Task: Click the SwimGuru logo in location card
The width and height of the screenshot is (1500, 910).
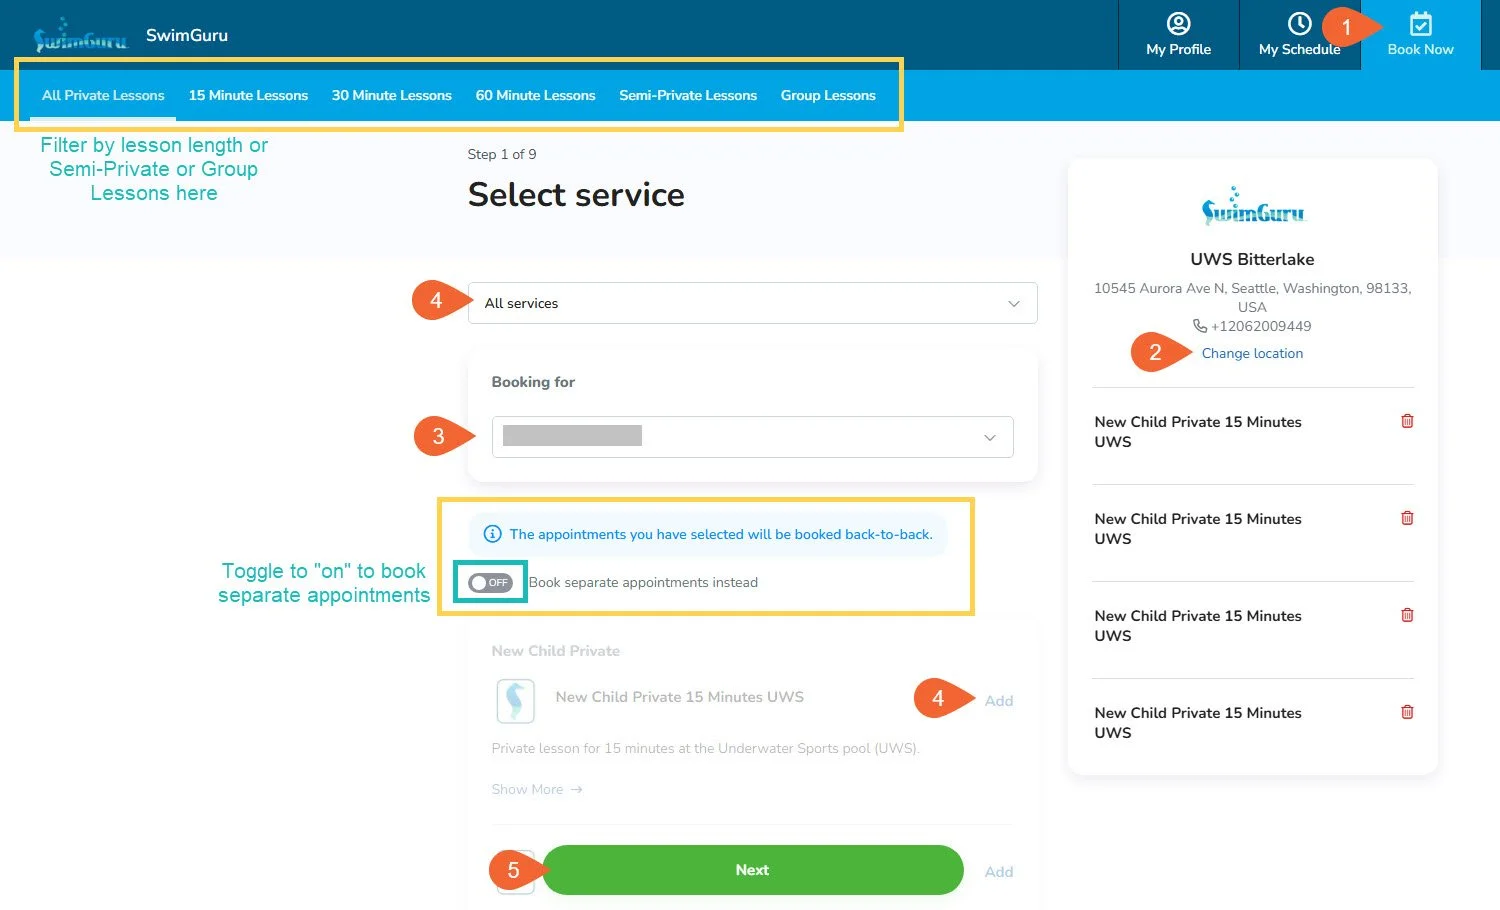Action: pyautogui.click(x=1252, y=207)
